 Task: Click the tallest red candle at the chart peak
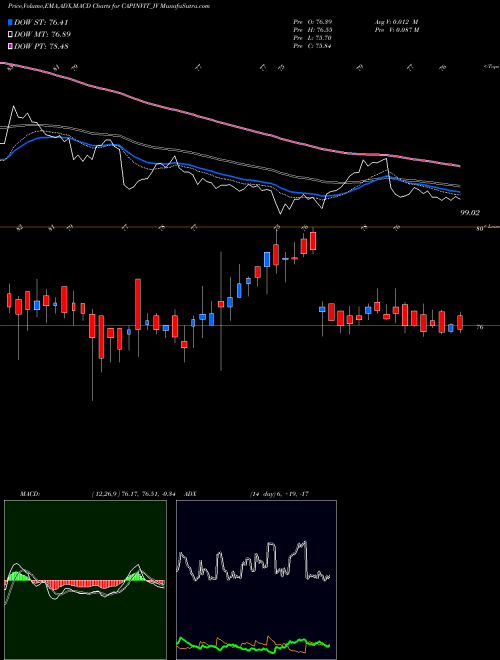point(313,241)
